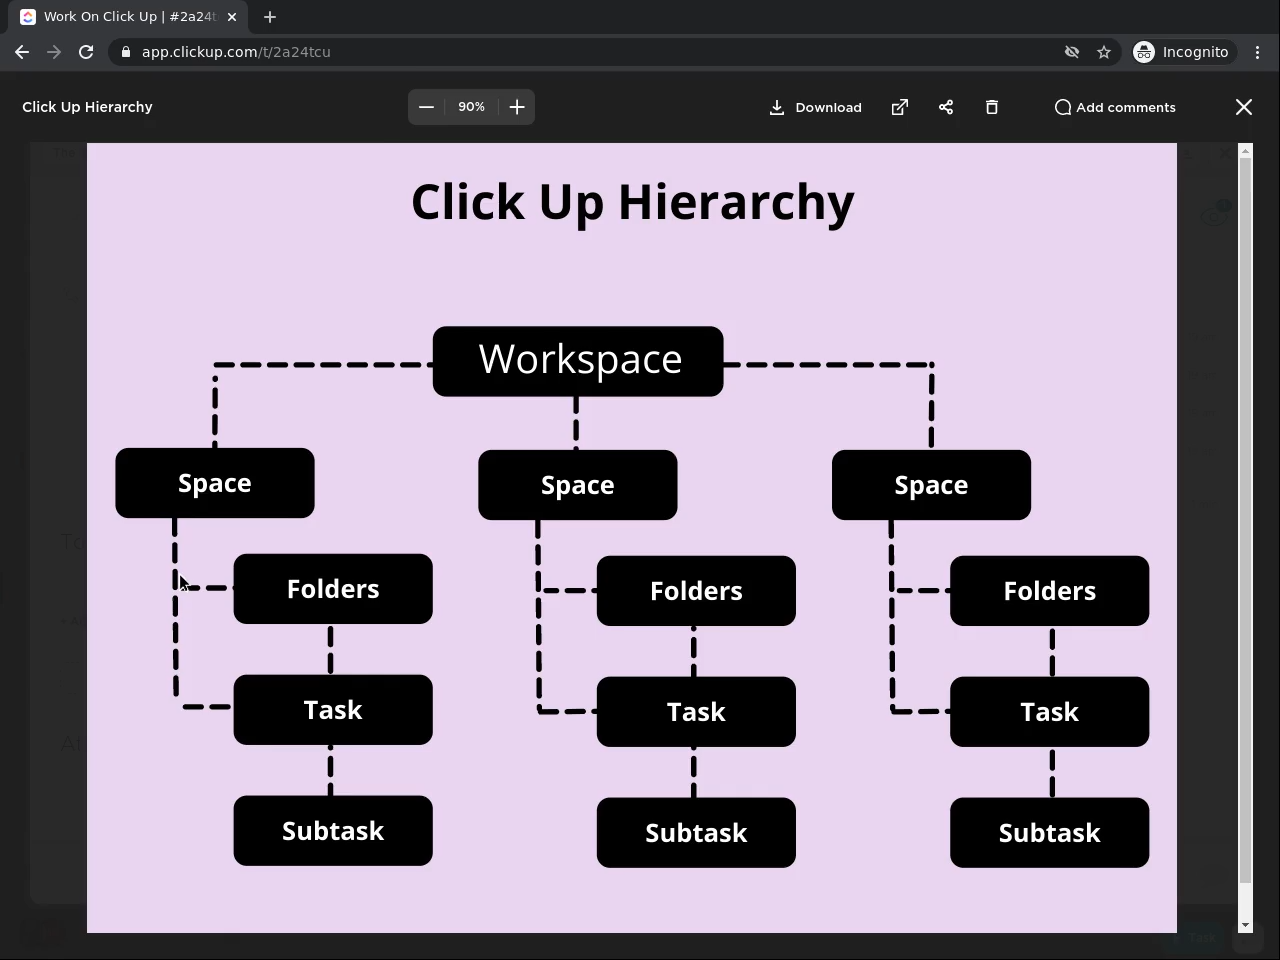Viewport: 1280px width, 960px height.
Task: Reload the page
Action: click(x=86, y=52)
